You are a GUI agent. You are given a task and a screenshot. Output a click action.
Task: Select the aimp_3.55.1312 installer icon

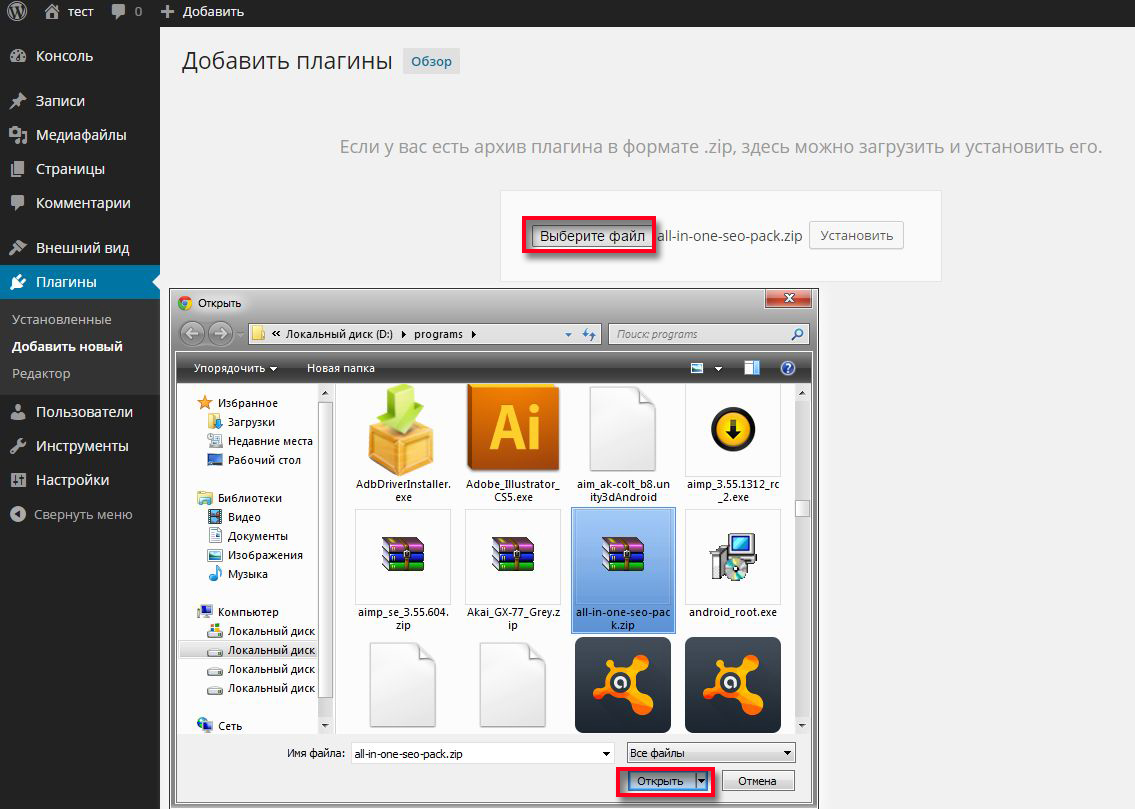coord(732,431)
